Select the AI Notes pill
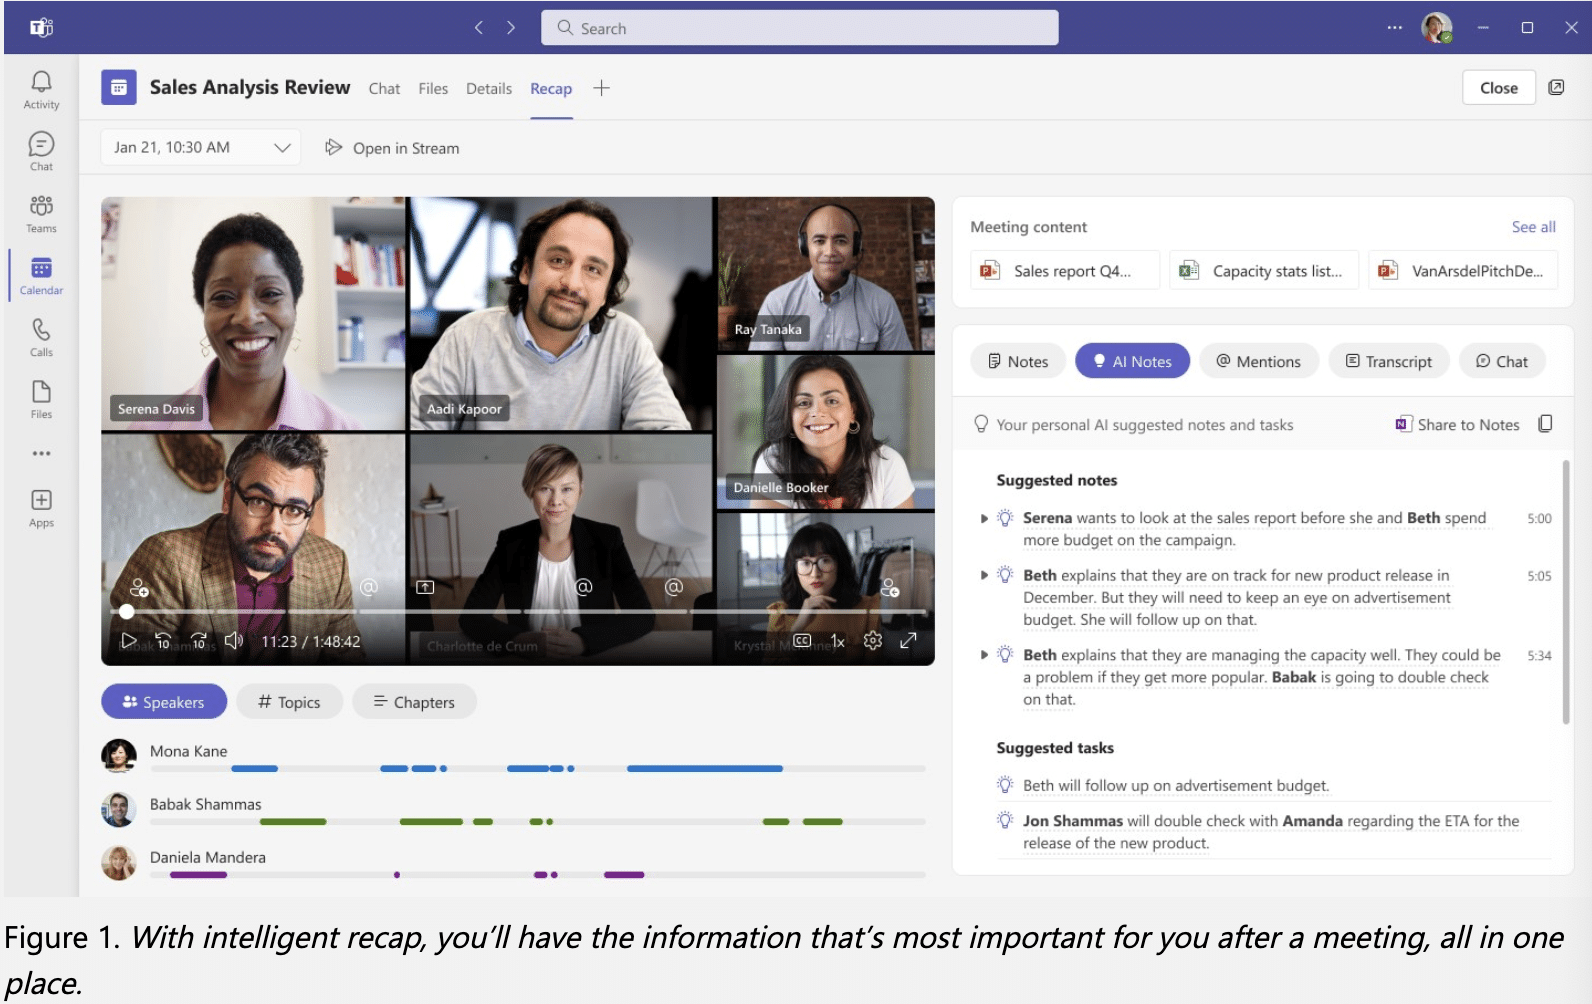The image size is (1592, 1004). pos(1132,361)
